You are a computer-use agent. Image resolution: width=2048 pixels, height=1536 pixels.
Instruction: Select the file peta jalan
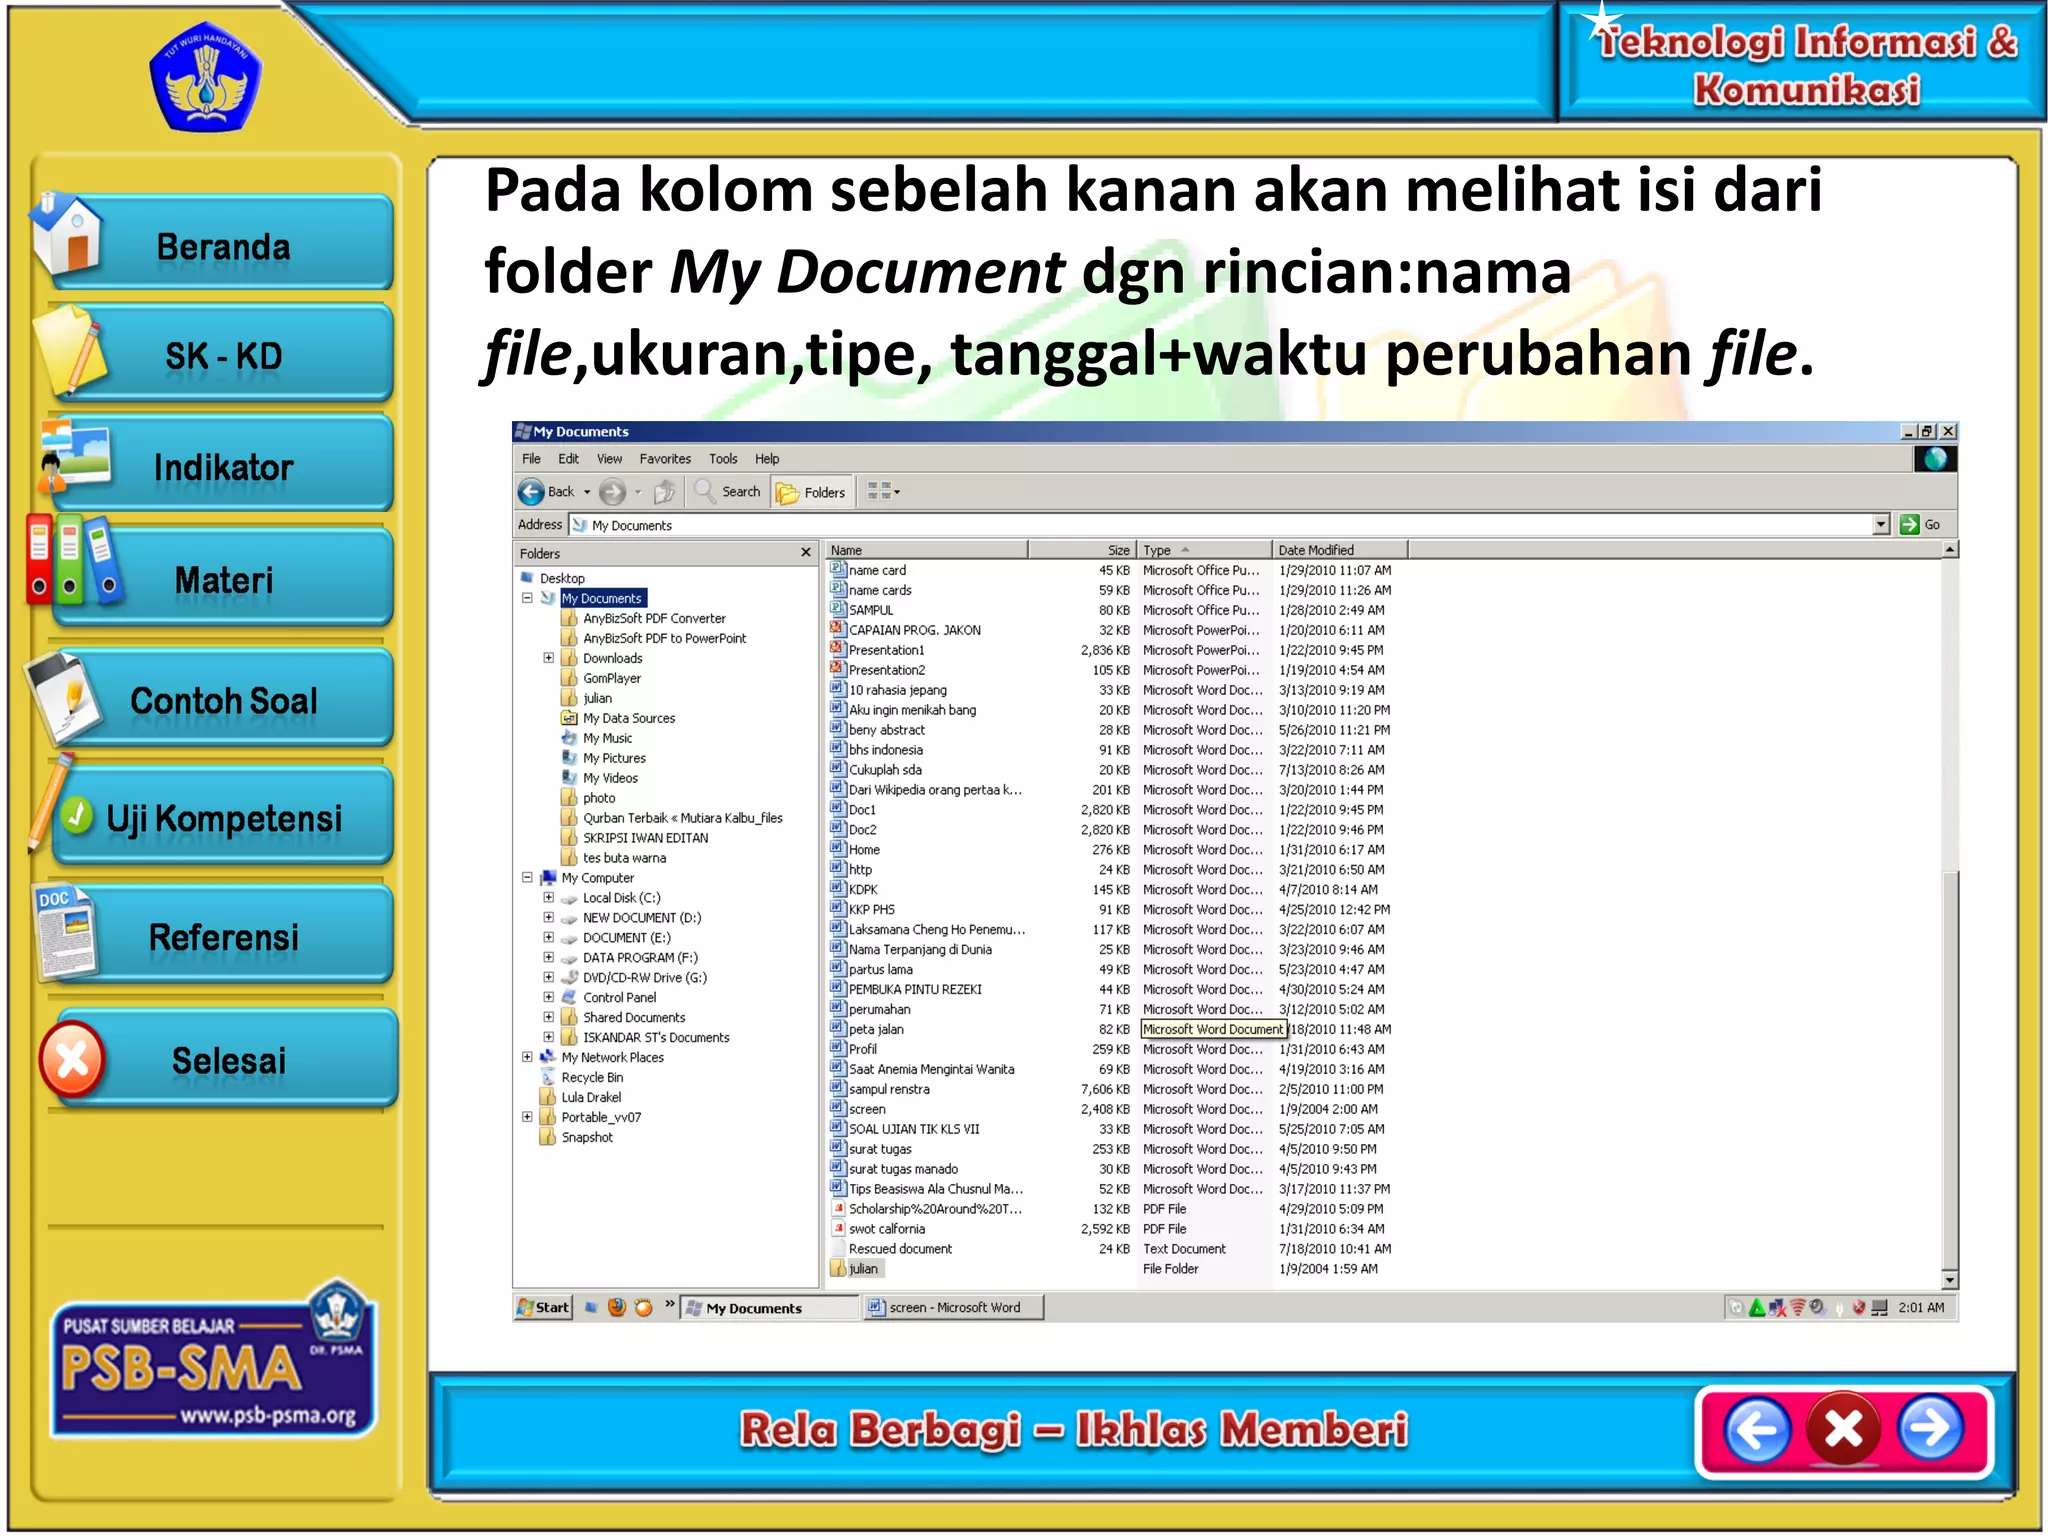point(876,1029)
